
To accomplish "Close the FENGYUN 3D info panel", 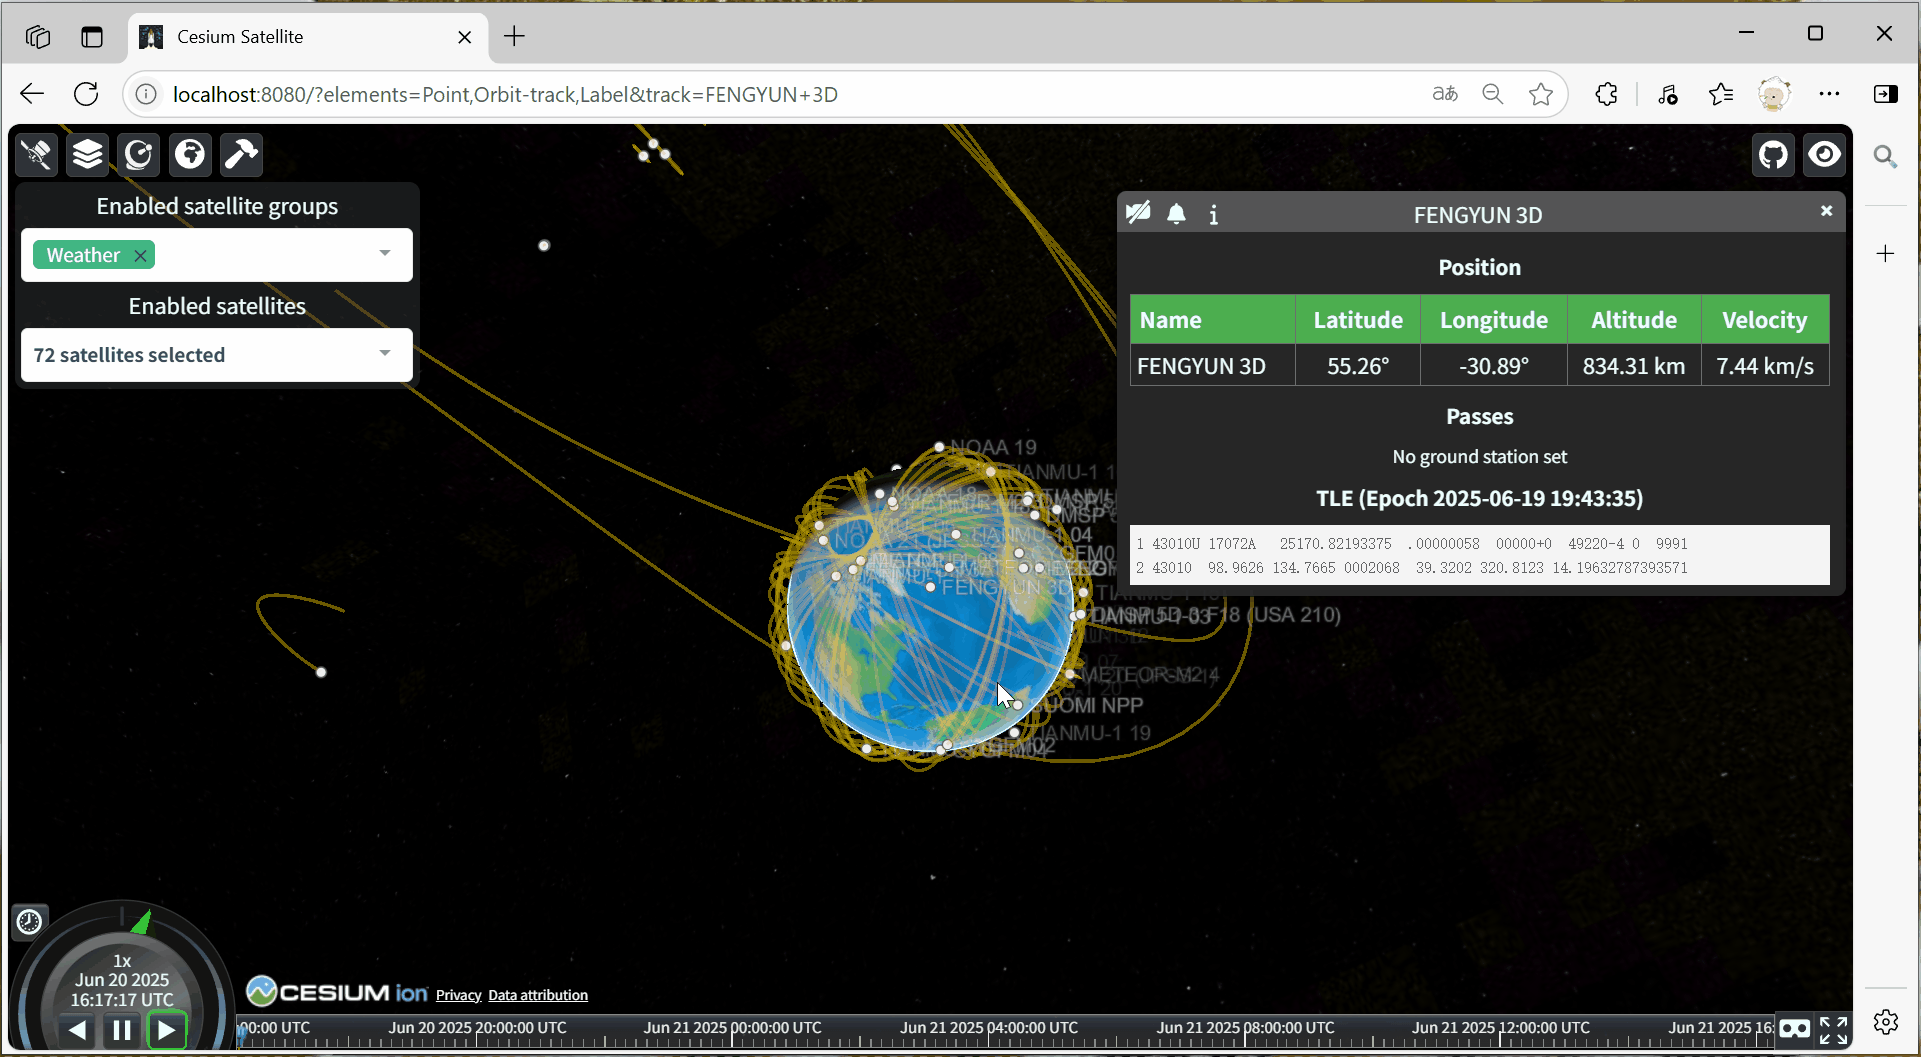I will tap(1826, 211).
